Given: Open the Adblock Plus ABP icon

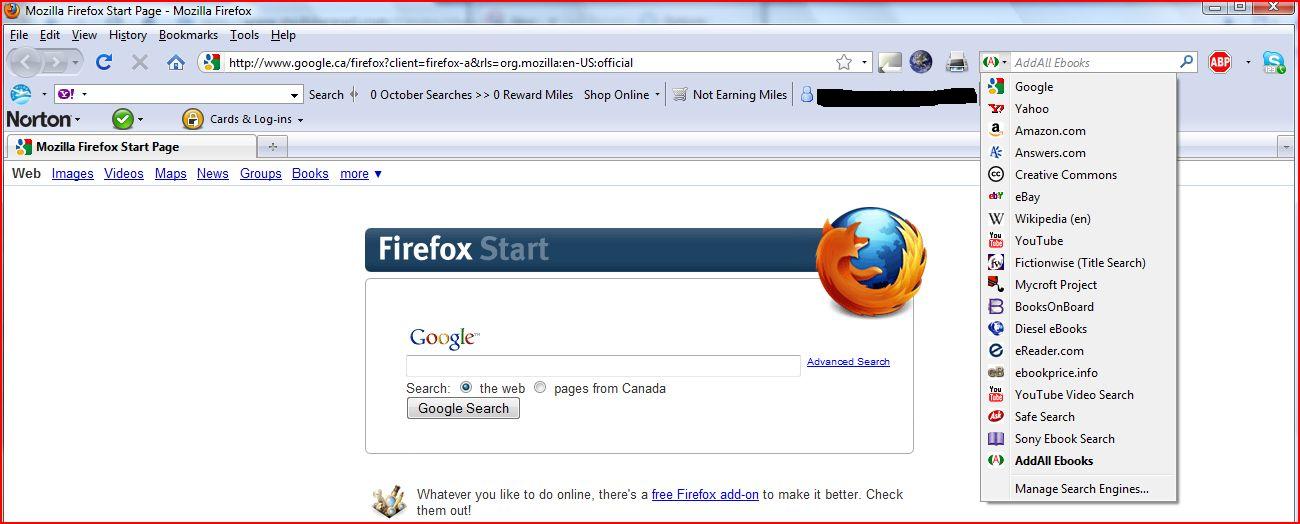Looking at the screenshot, I should (x=1220, y=62).
